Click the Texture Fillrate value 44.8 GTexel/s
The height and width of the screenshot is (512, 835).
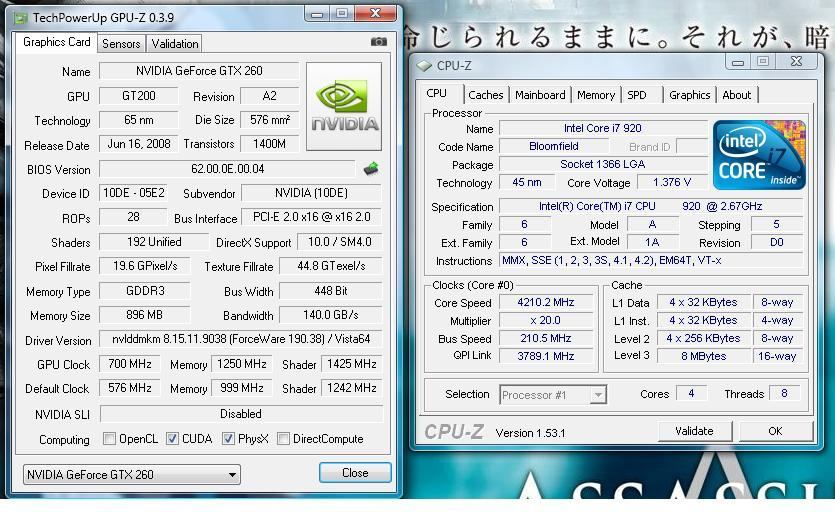point(331,266)
